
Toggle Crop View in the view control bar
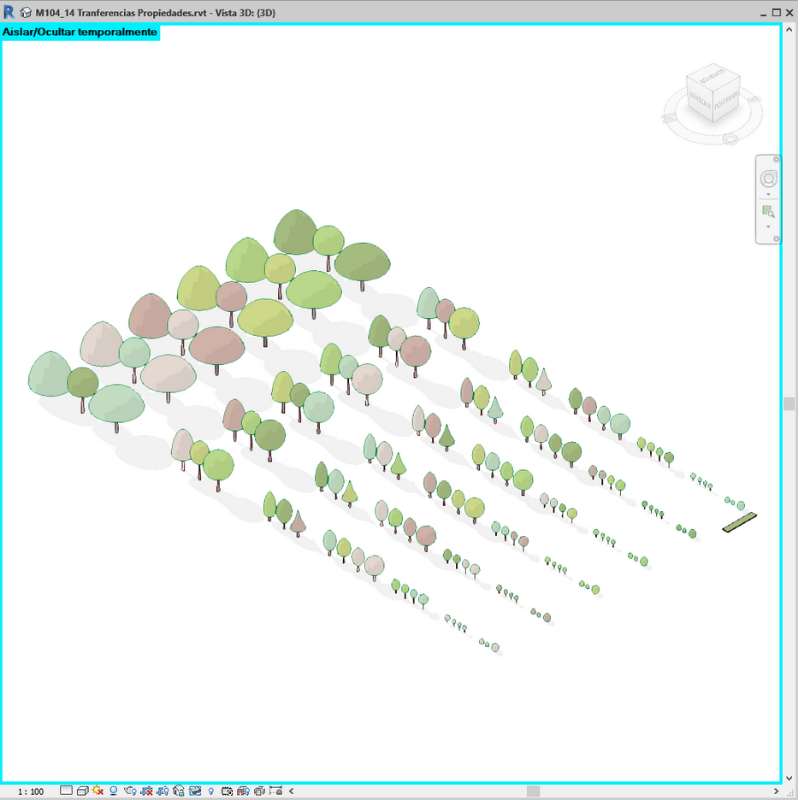(146, 791)
